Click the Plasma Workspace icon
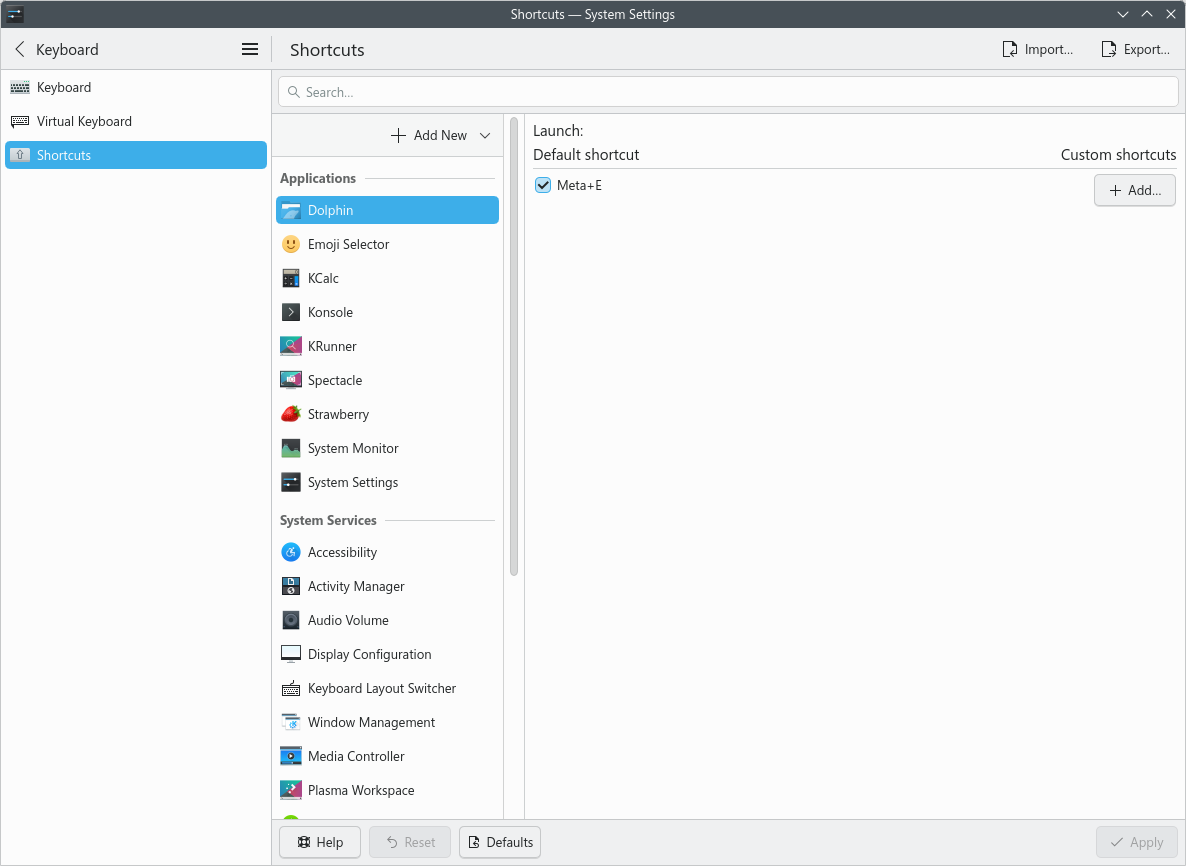Image resolution: width=1186 pixels, height=866 pixels. 291,790
